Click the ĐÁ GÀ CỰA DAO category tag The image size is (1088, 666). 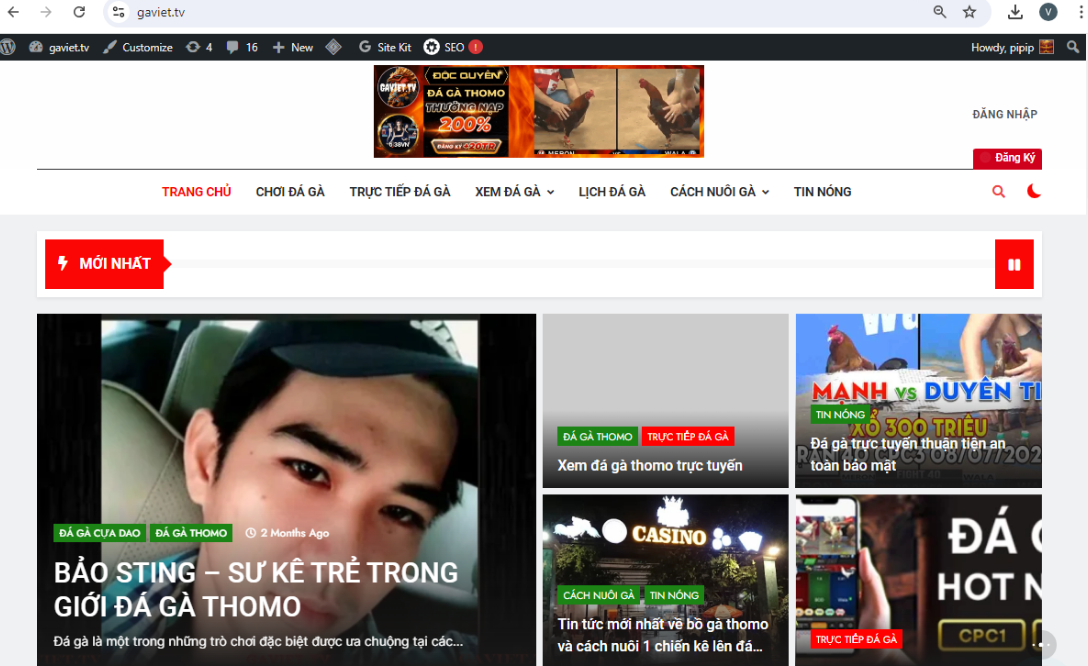click(99, 533)
